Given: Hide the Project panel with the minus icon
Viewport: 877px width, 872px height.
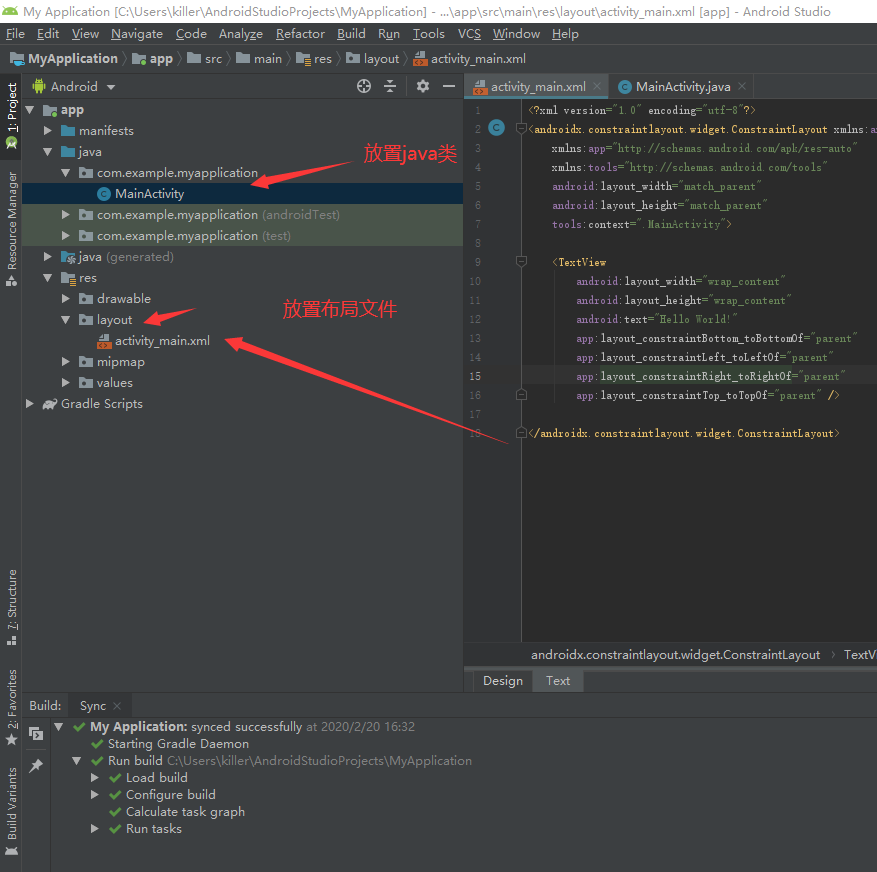Looking at the screenshot, I should [449, 86].
